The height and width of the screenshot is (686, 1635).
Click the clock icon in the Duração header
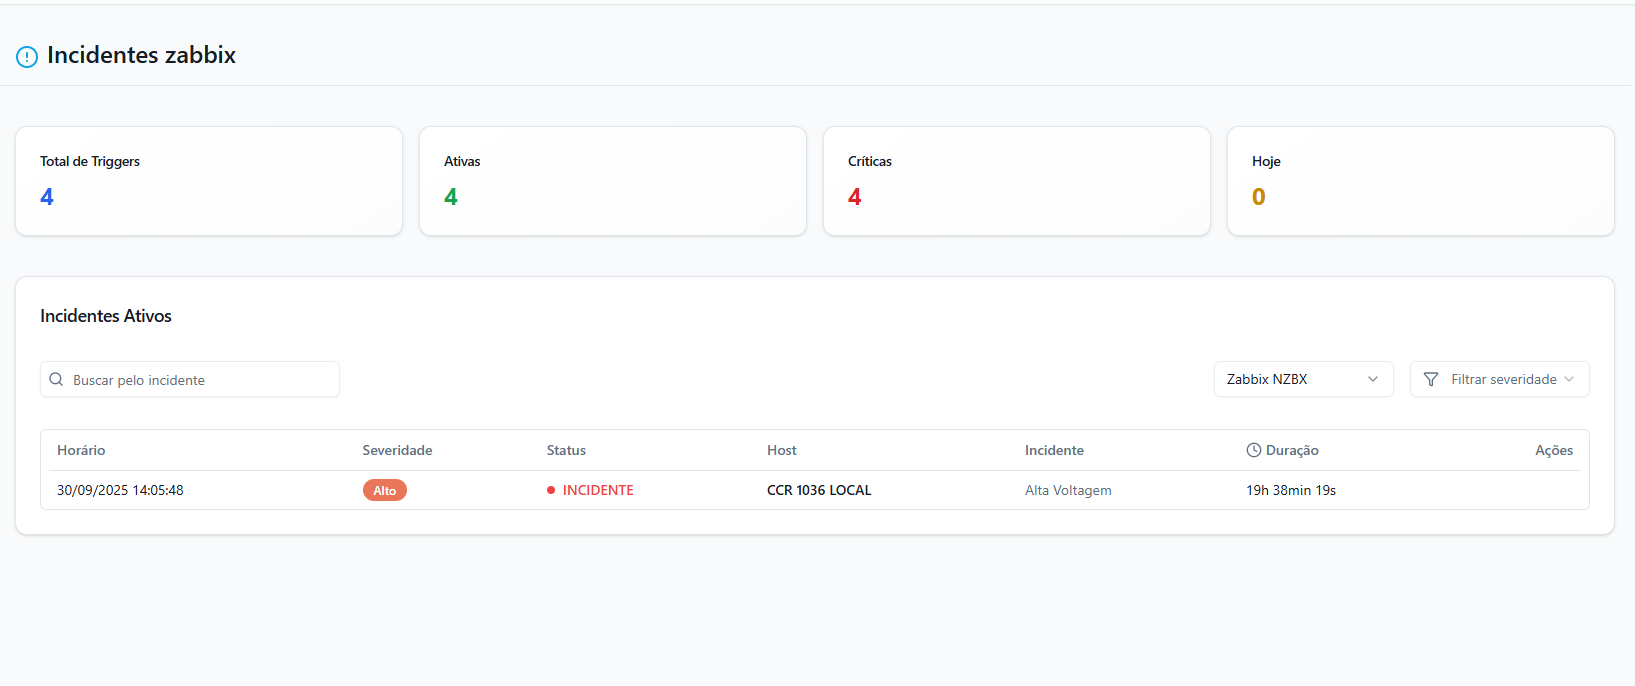coord(1253,450)
